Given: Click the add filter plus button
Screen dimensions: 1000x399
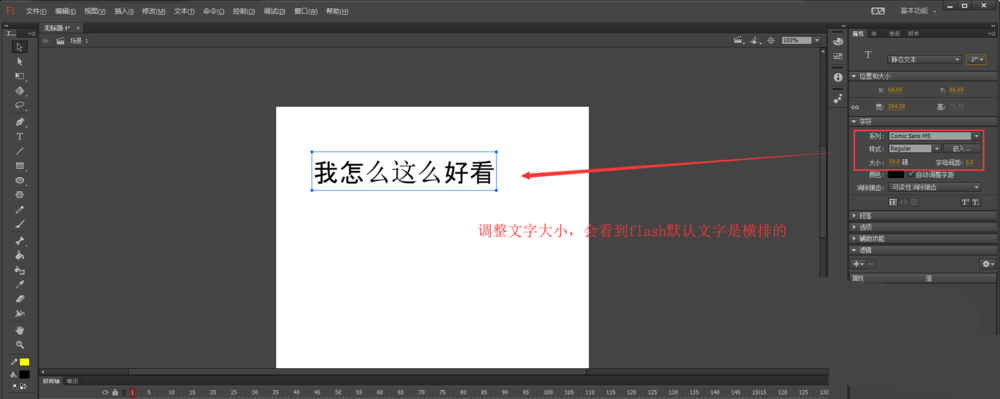Looking at the screenshot, I should 858,264.
